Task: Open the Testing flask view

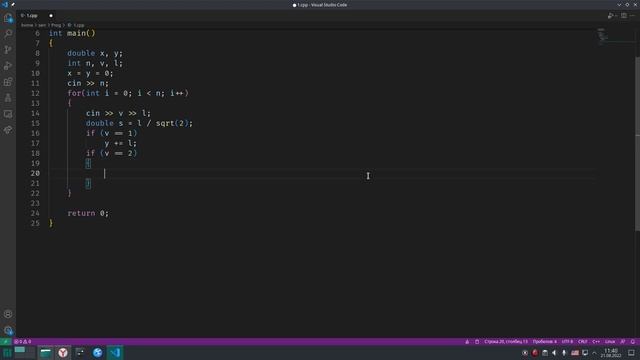Action: 8,98
